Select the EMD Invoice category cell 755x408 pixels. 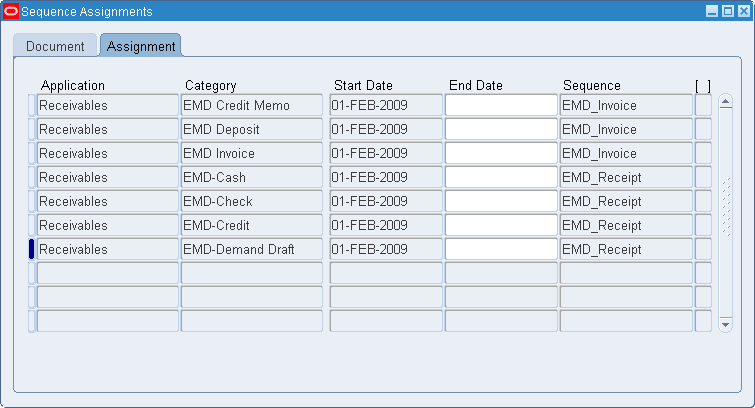pos(252,153)
